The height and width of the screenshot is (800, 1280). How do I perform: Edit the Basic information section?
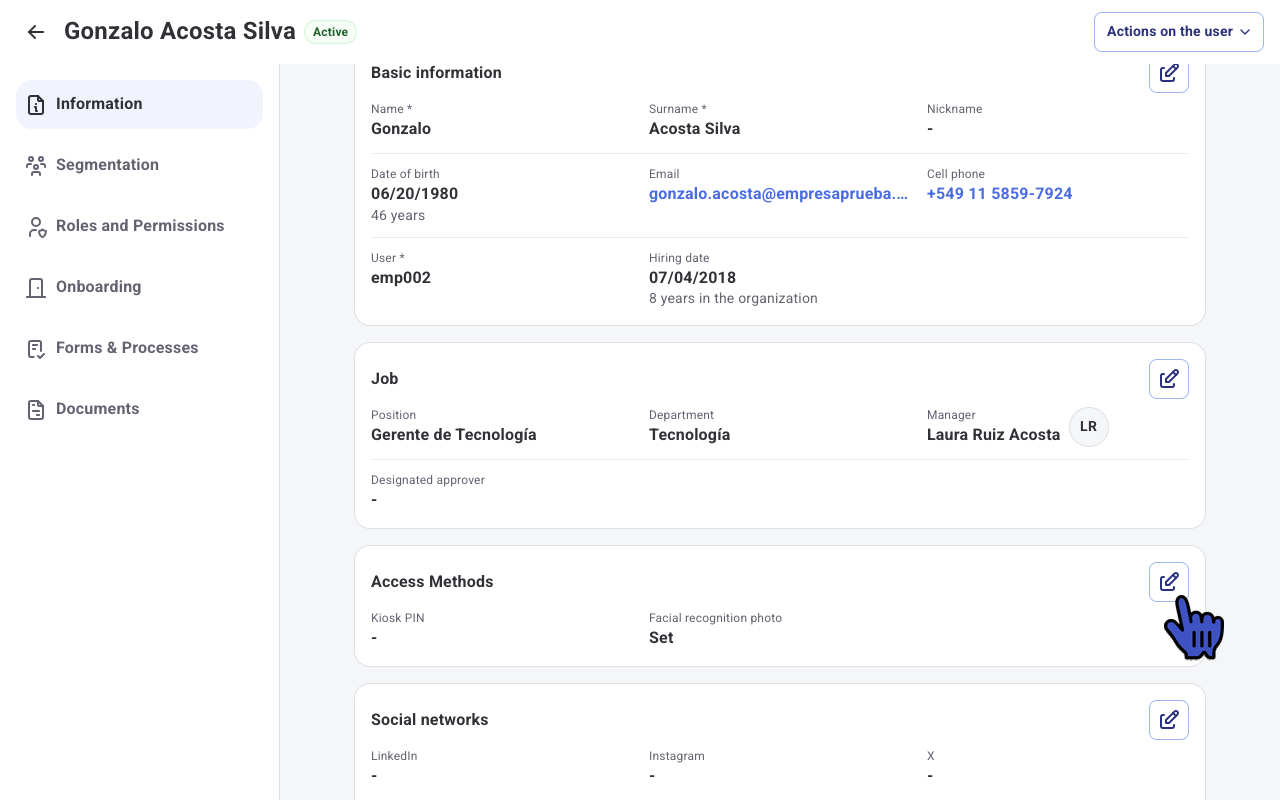click(1169, 74)
